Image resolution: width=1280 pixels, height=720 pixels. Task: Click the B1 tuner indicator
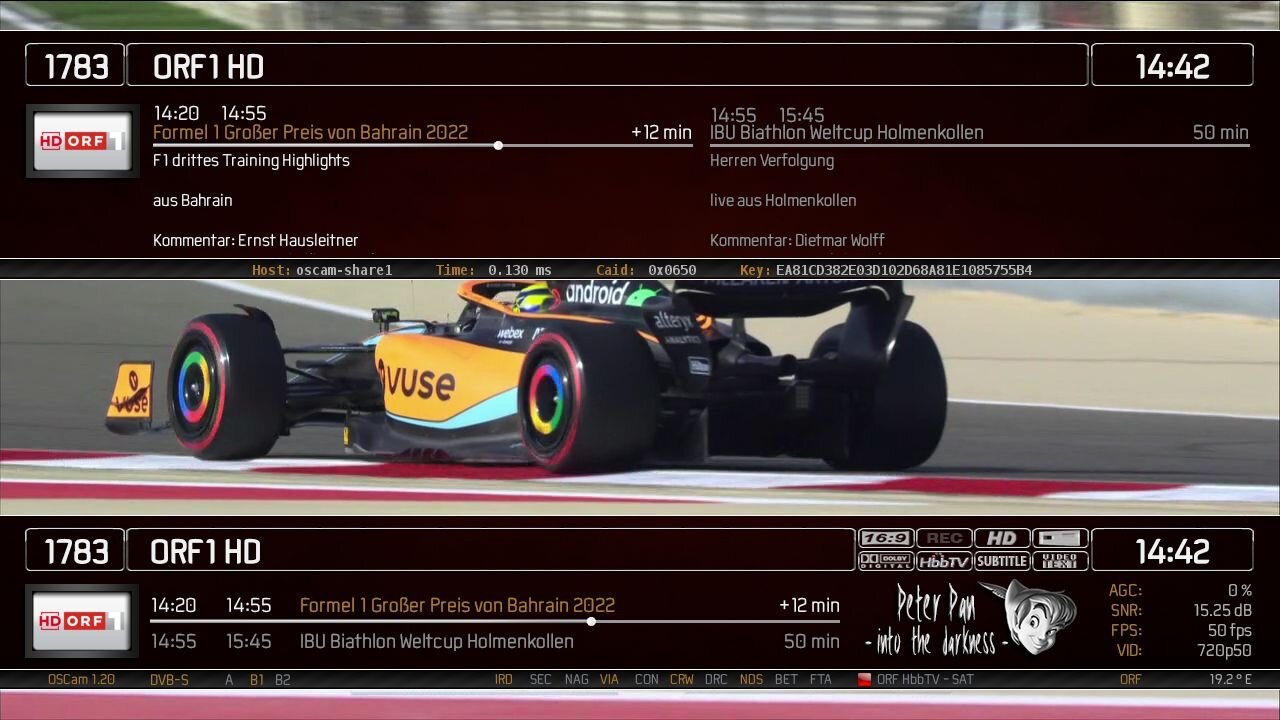point(257,680)
